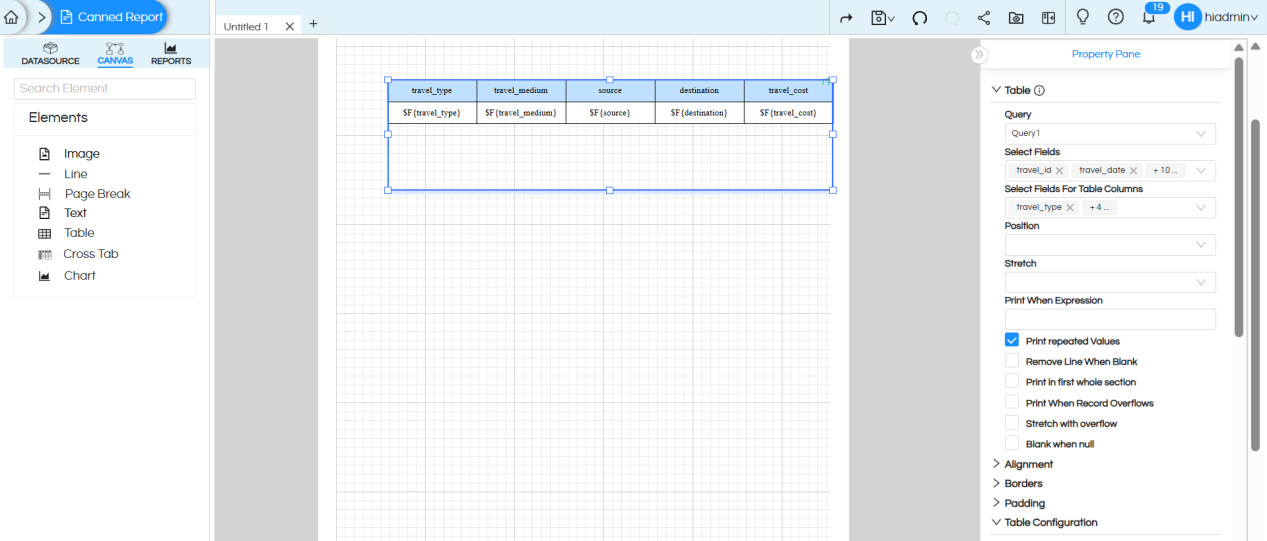The image size is (1267, 541).
Task: Click the + 10 ... more fields tag
Action: [x=1167, y=171]
